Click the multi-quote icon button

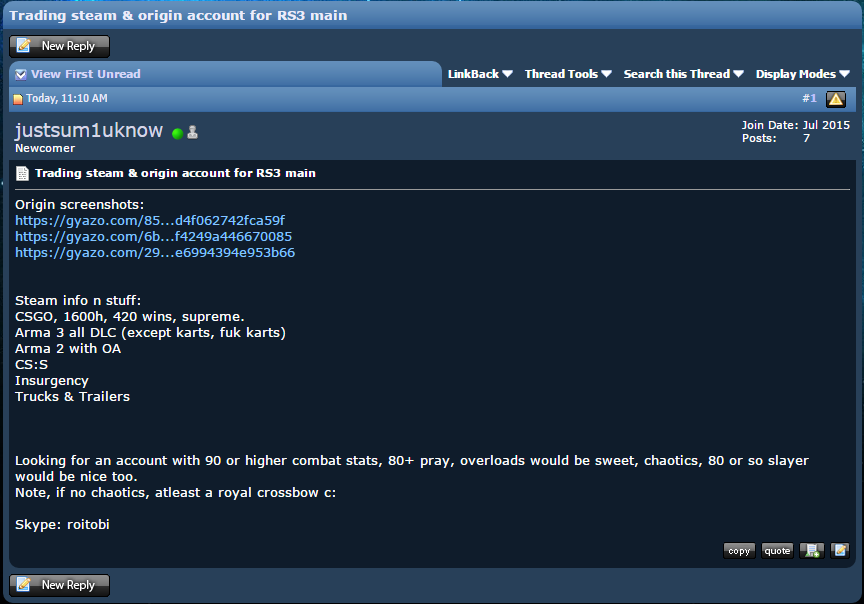(x=812, y=551)
